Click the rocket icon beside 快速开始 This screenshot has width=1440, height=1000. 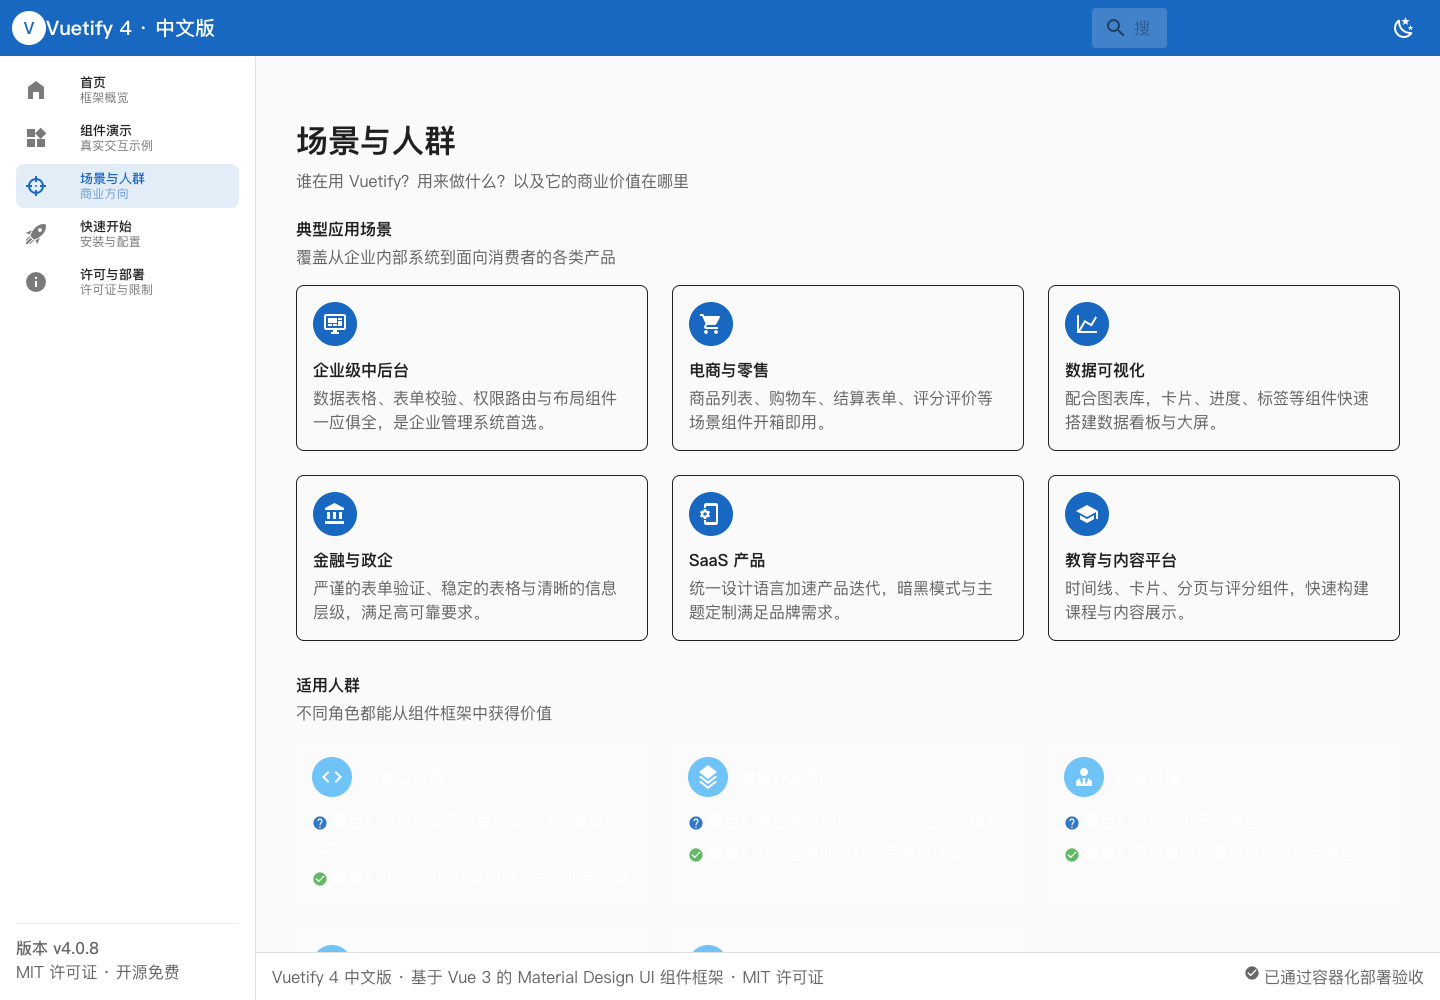pos(36,234)
